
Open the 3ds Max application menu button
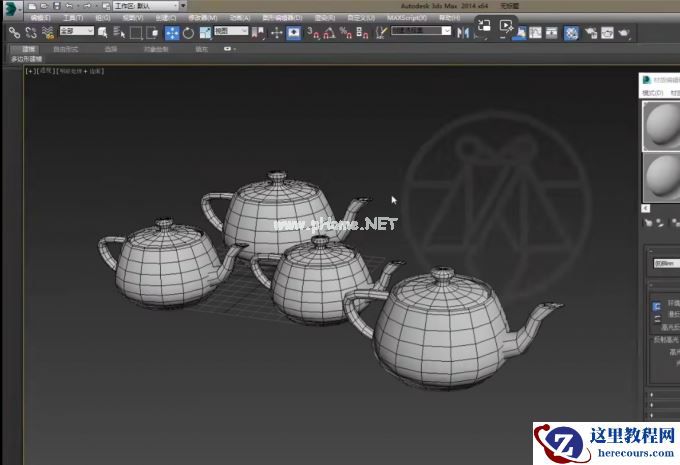point(11,9)
